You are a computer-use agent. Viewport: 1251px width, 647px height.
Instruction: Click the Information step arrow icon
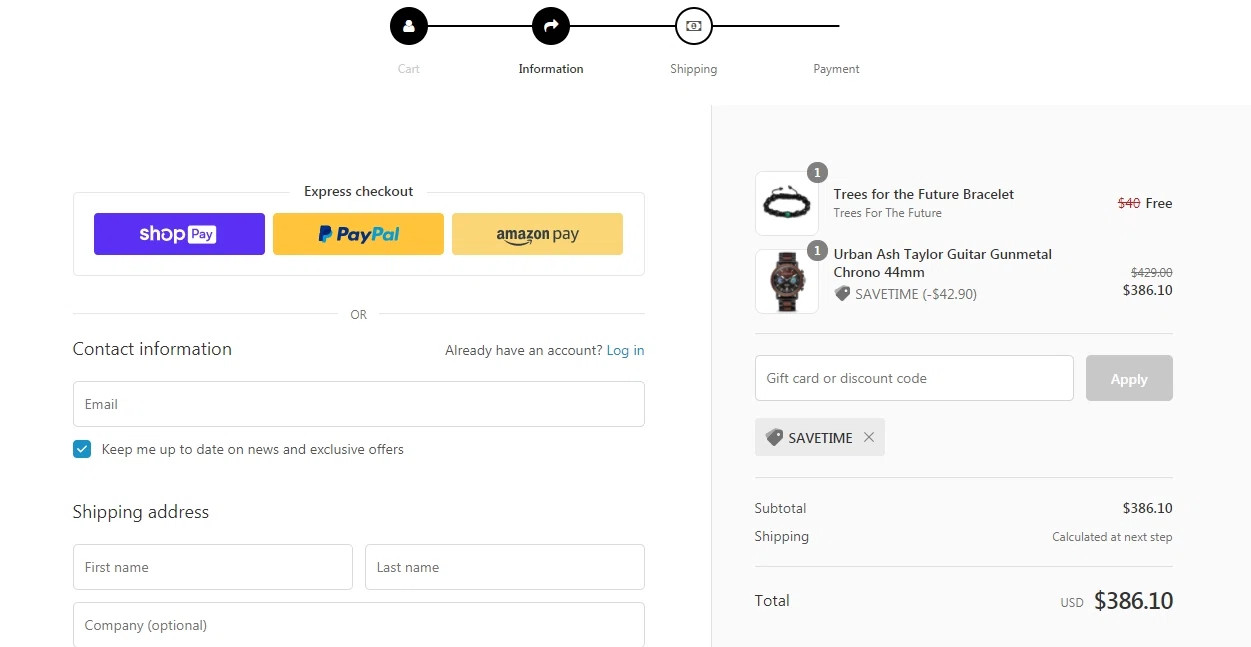click(x=550, y=27)
